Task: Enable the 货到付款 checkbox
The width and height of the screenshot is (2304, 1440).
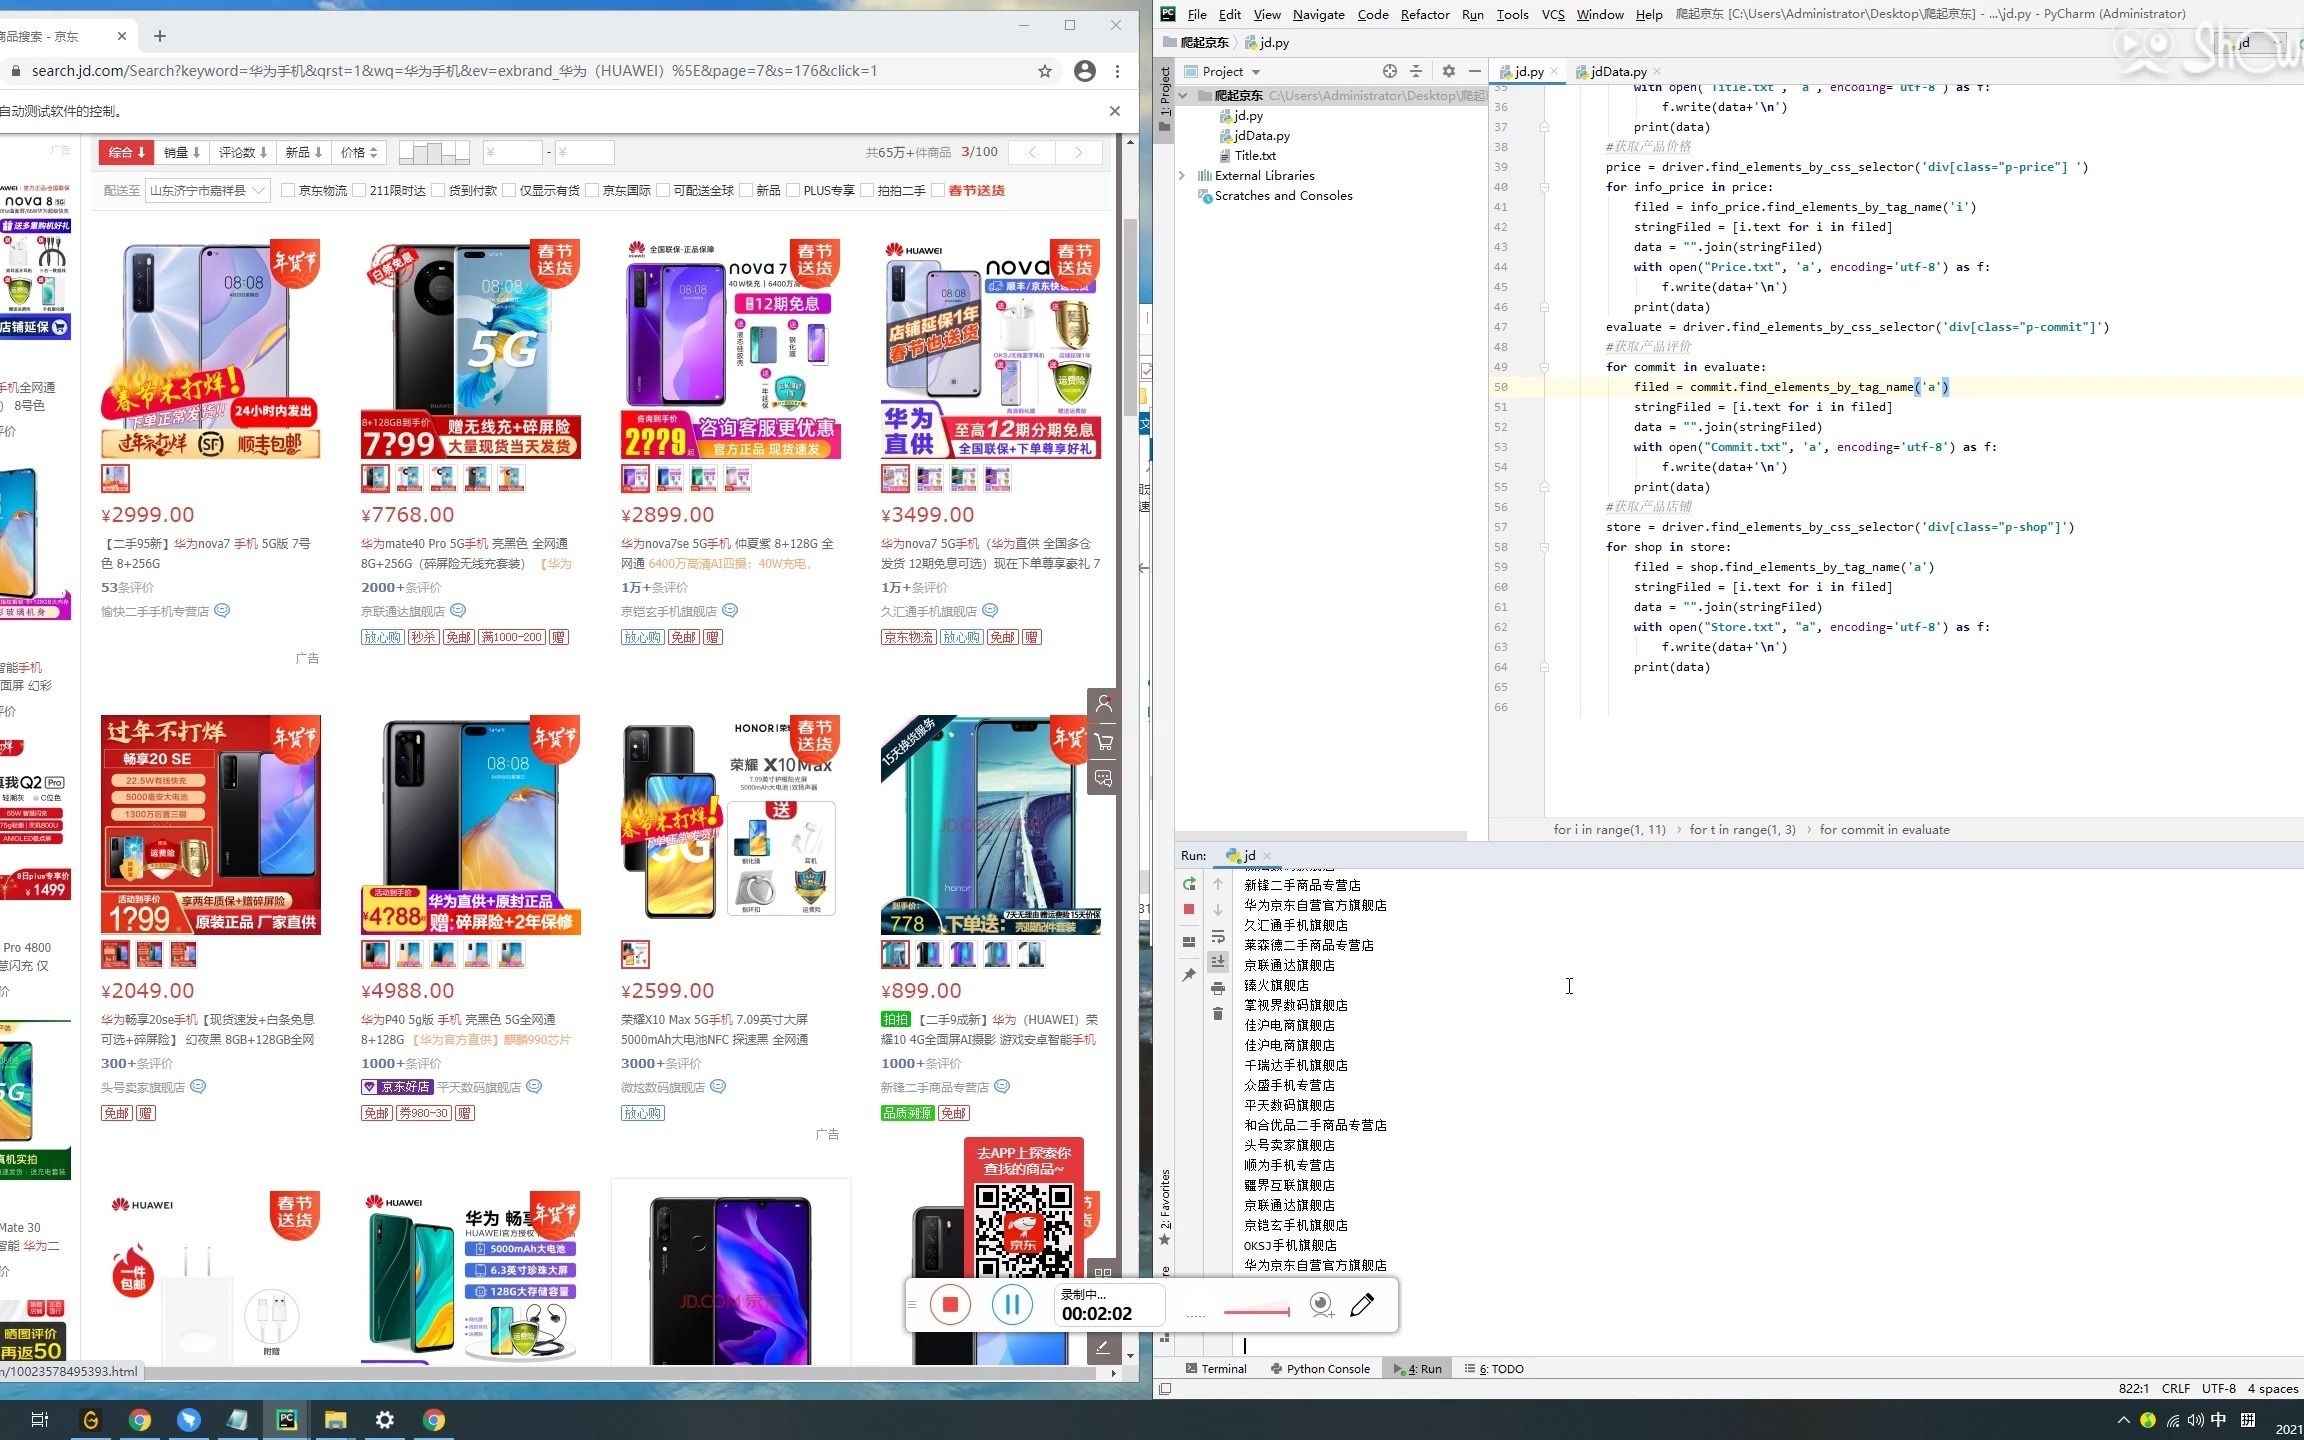Action: point(438,190)
